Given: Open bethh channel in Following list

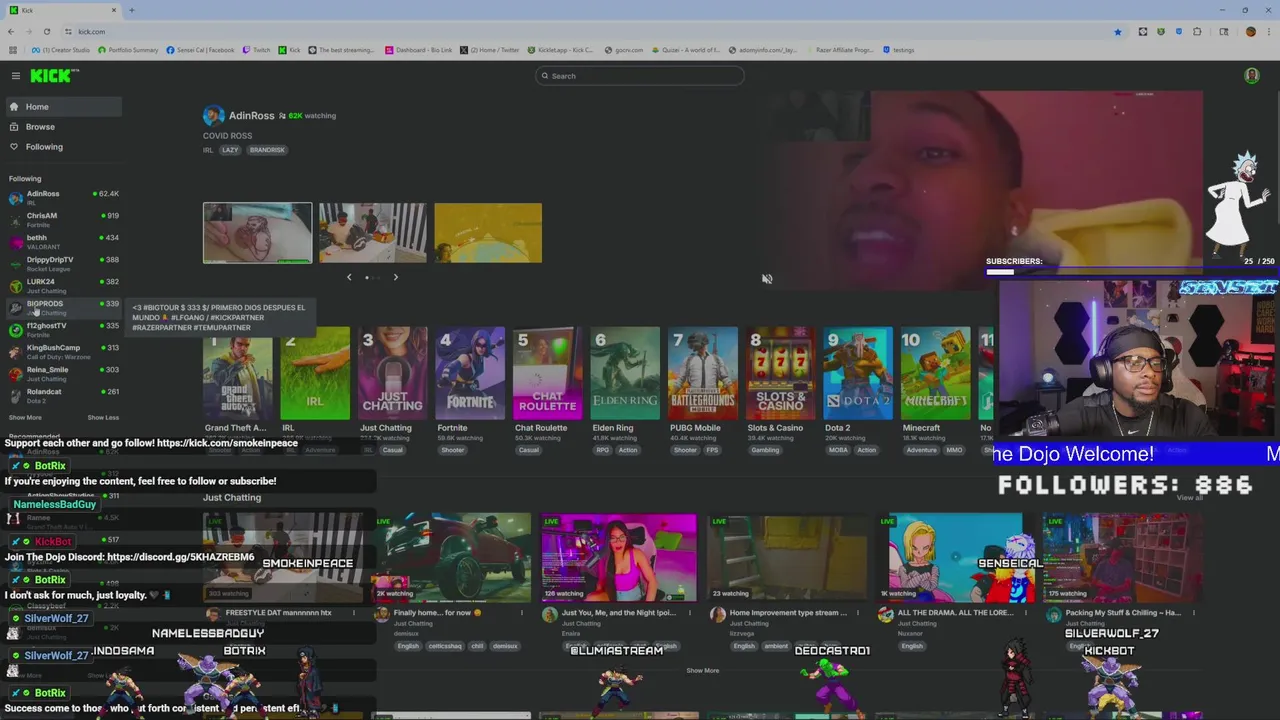Looking at the screenshot, I should [x=63, y=241].
